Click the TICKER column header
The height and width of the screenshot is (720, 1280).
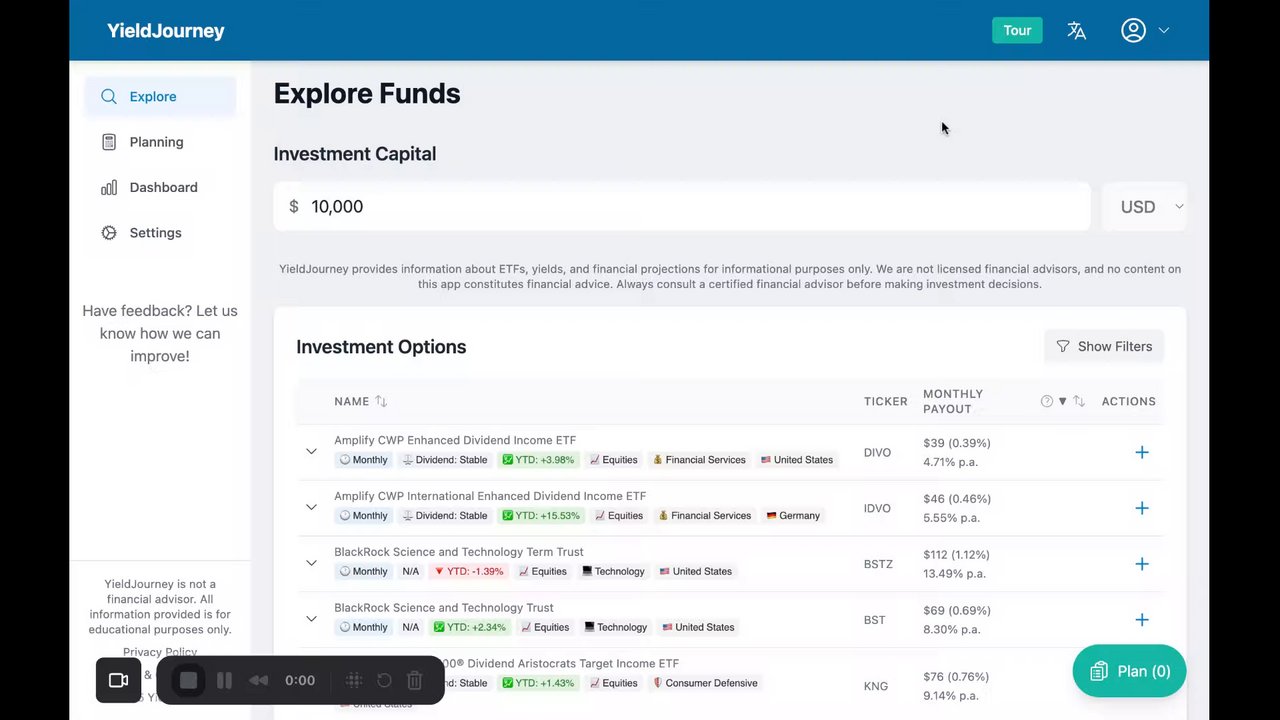click(x=886, y=401)
